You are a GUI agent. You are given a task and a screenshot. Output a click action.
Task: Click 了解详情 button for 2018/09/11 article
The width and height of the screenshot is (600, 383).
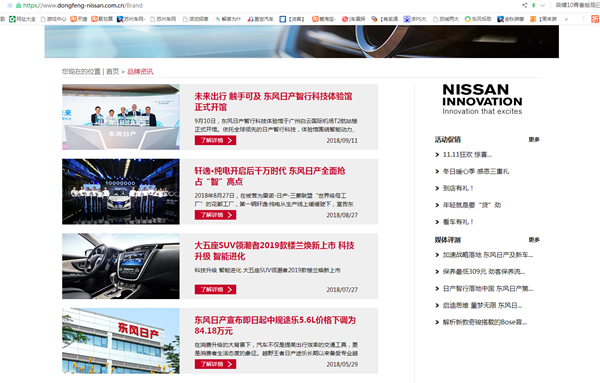(215, 140)
